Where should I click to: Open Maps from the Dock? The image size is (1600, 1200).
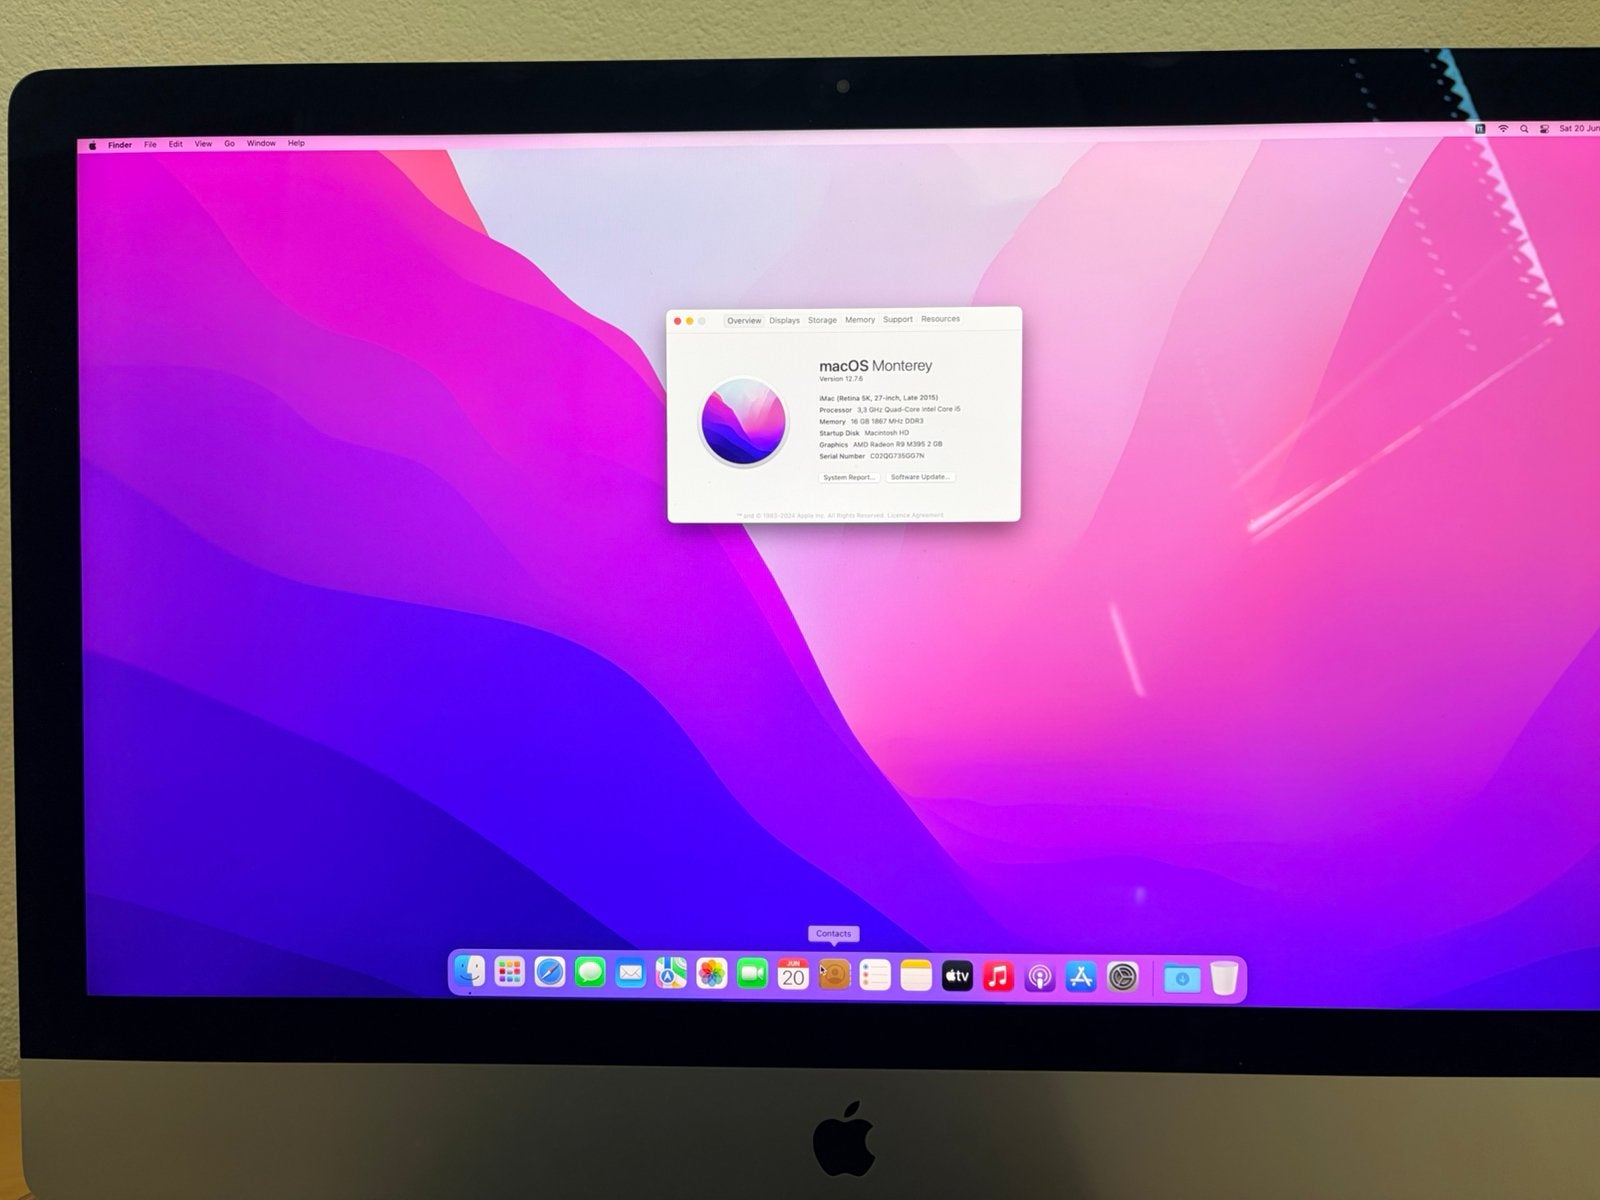pos(671,973)
